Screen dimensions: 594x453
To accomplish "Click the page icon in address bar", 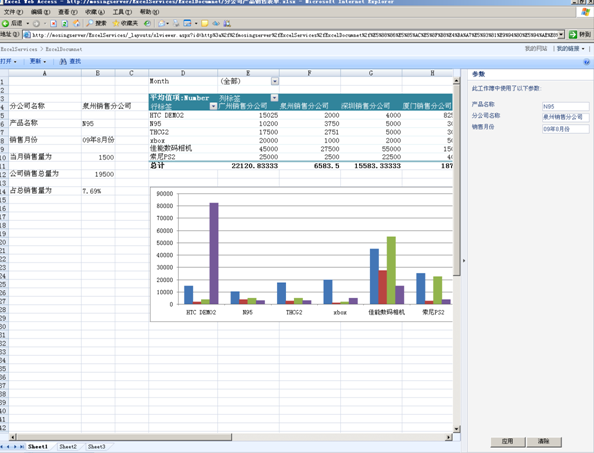I will click(x=27, y=35).
